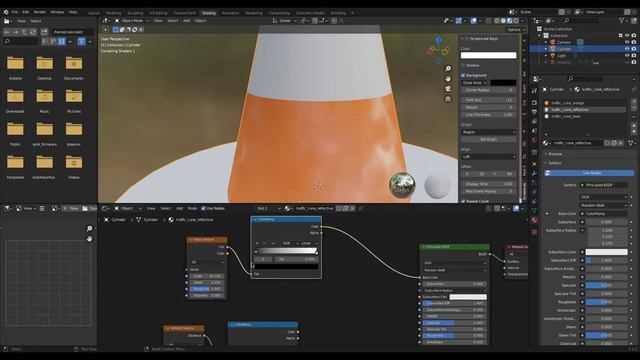
Task: Toggle the file browser filter button
Action: pos(82,41)
